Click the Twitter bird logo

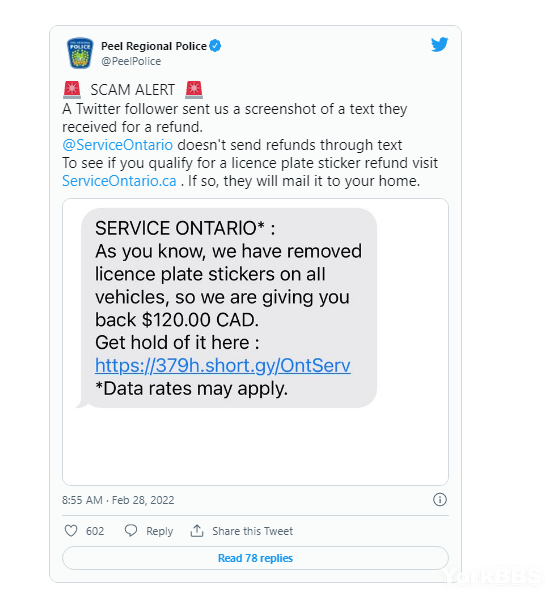(439, 45)
